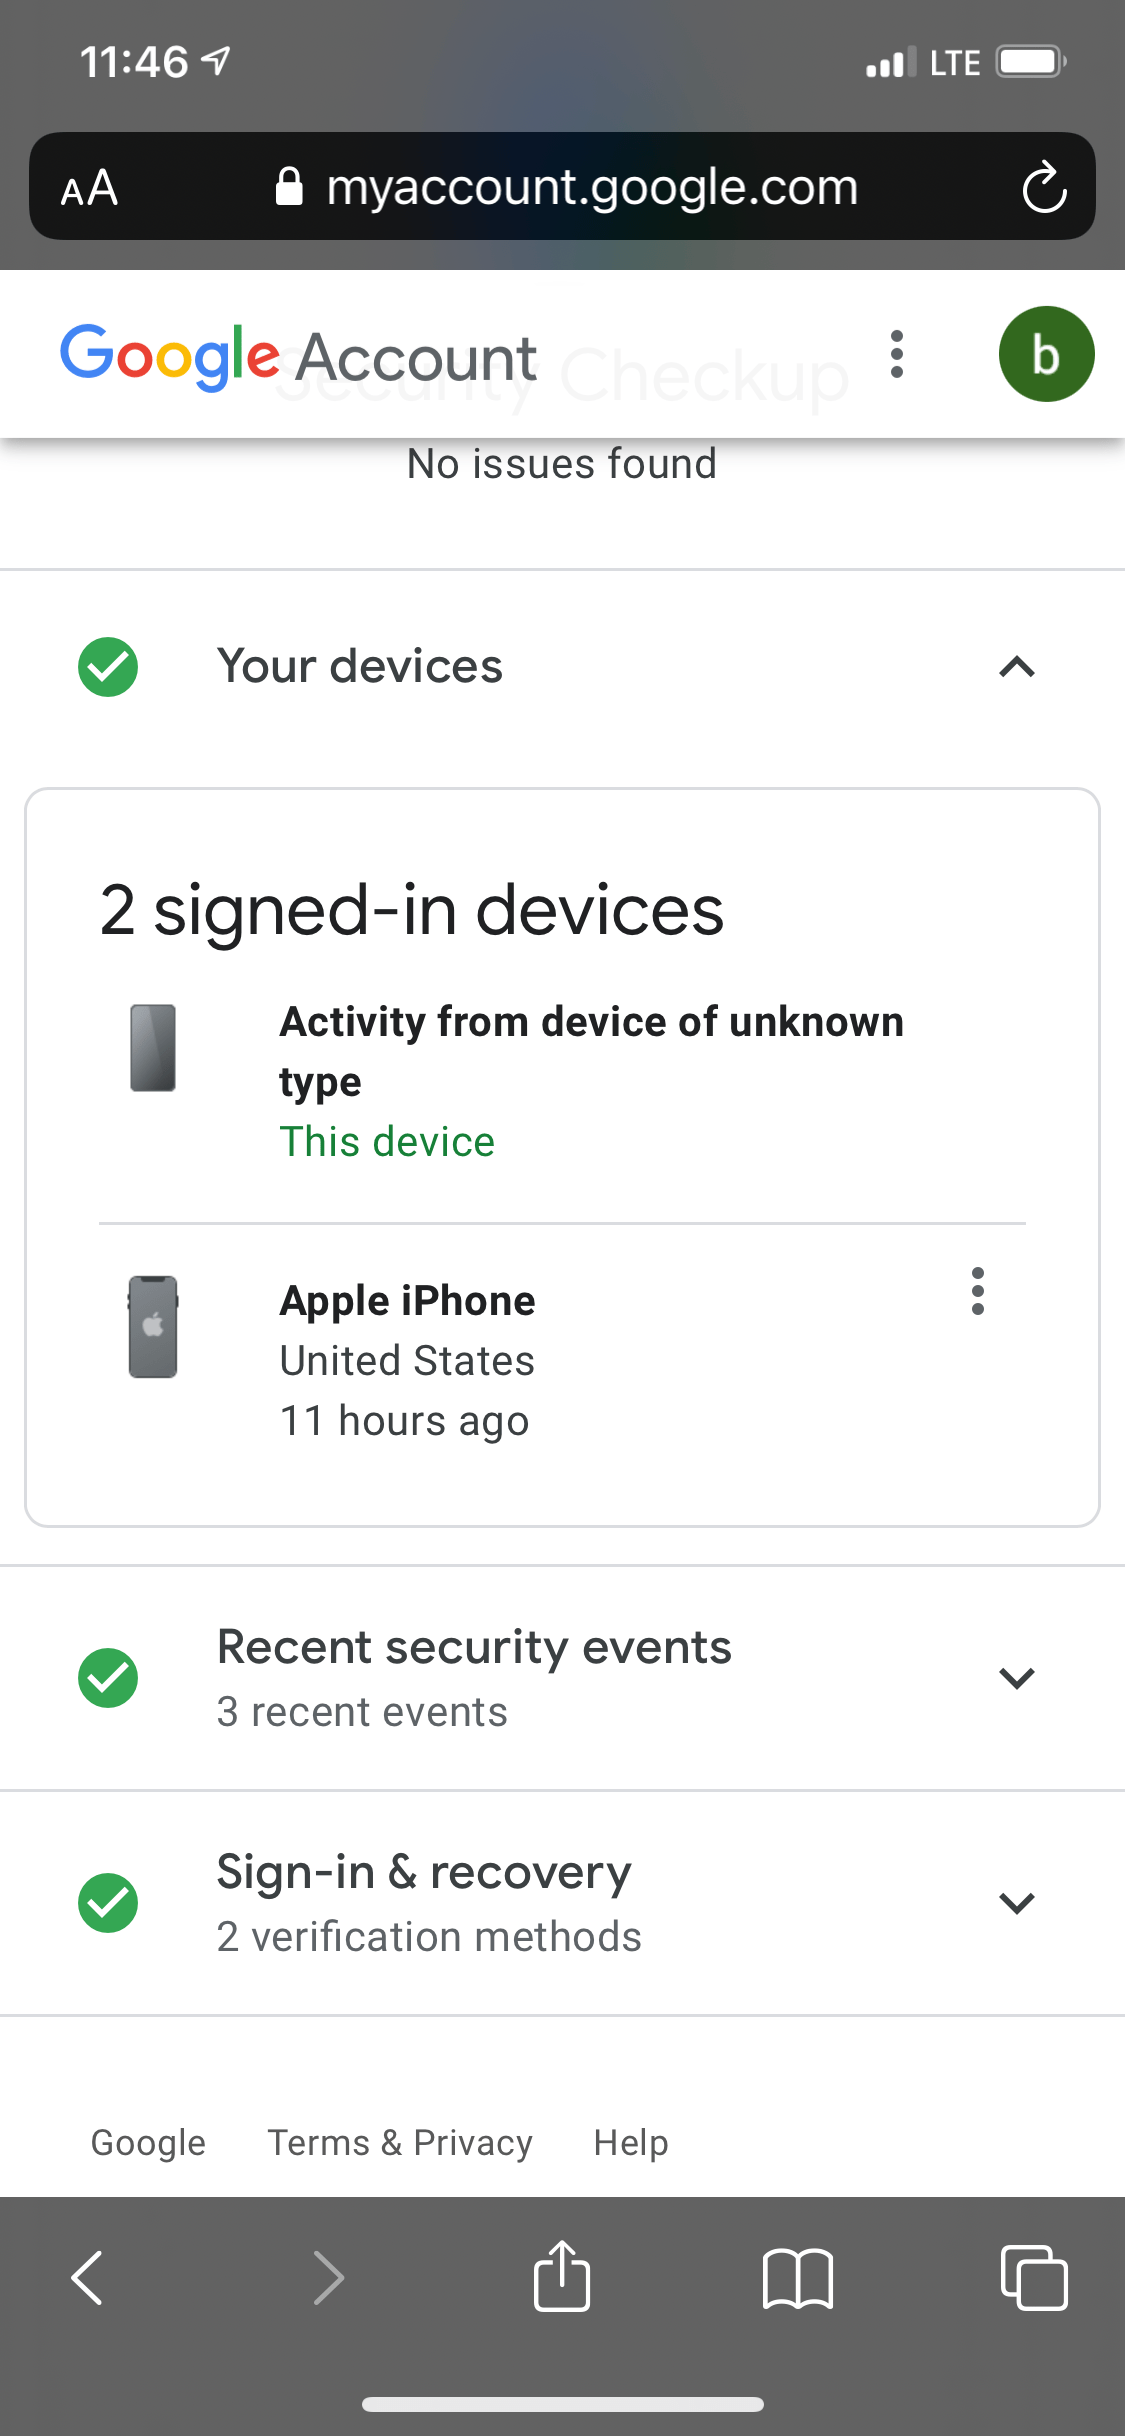Viewport: 1125px width, 2436px height.
Task: Tap the myaccount.google.com address field
Action: pos(590,187)
